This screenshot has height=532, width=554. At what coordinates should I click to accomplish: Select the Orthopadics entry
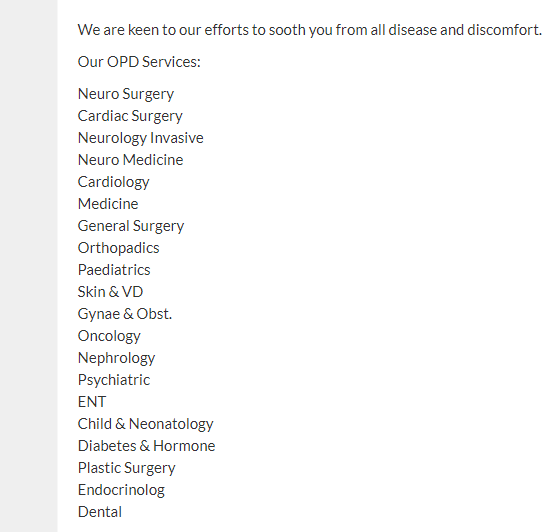coord(118,248)
